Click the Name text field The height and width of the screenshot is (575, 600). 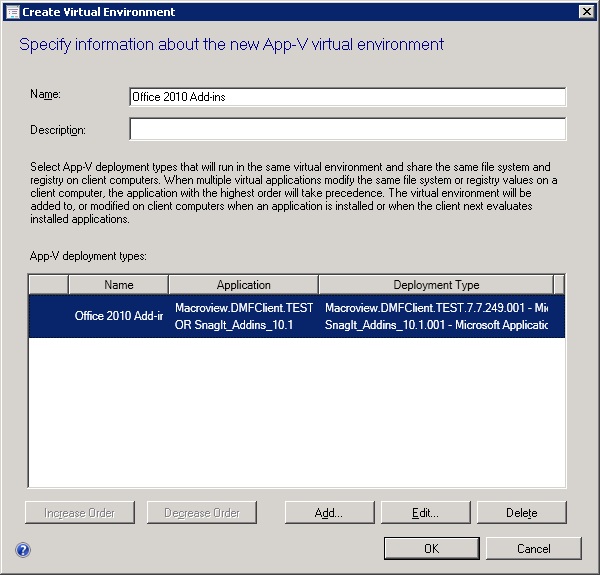[x=347, y=97]
